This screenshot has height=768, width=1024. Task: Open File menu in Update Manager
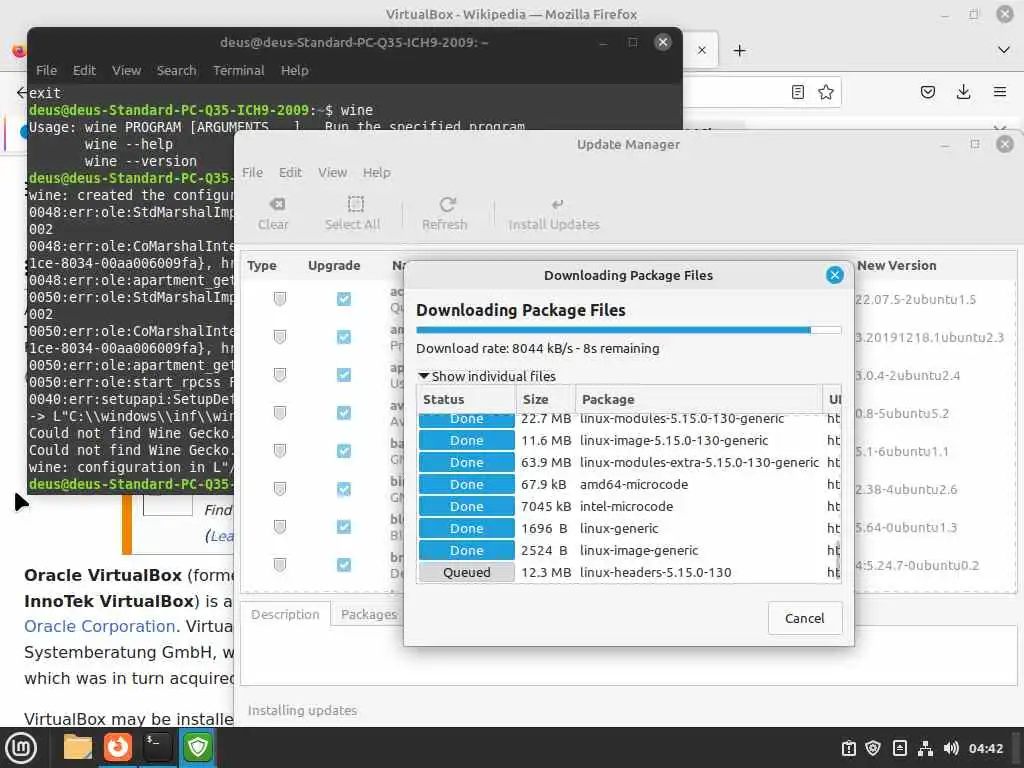click(252, 172)
